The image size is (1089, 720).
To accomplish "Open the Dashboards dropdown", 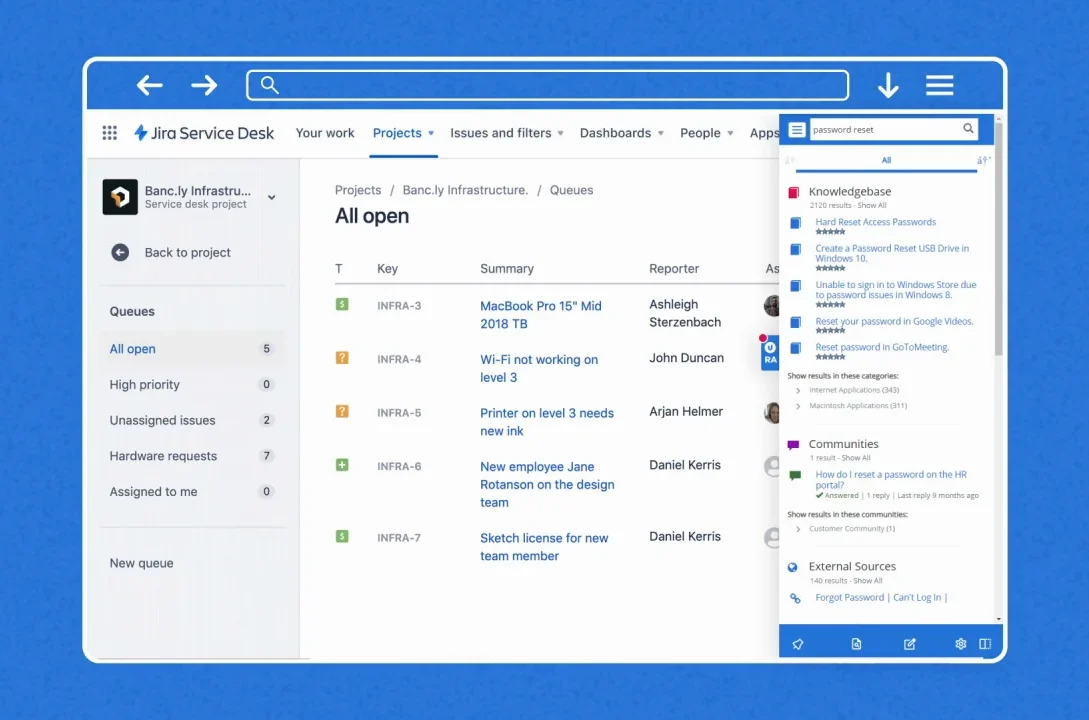I will (x=622, y=133).
